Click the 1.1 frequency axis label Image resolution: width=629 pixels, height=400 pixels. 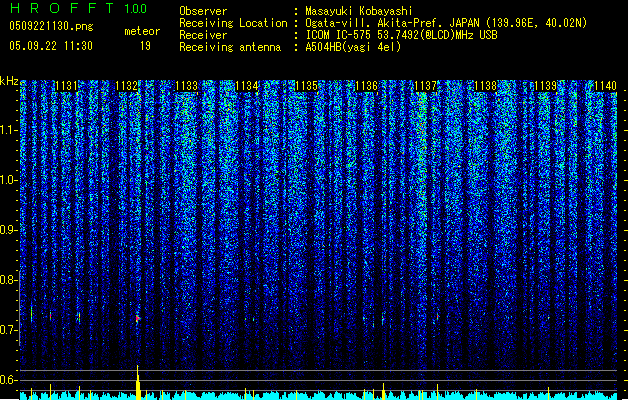[8, 130]
